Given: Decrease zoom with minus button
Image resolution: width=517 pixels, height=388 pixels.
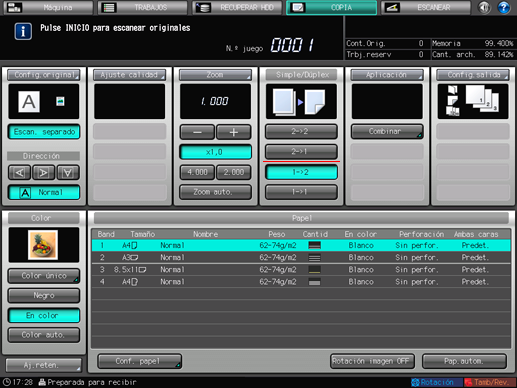Looking at the screenshot, I should (x=197, y=132).
